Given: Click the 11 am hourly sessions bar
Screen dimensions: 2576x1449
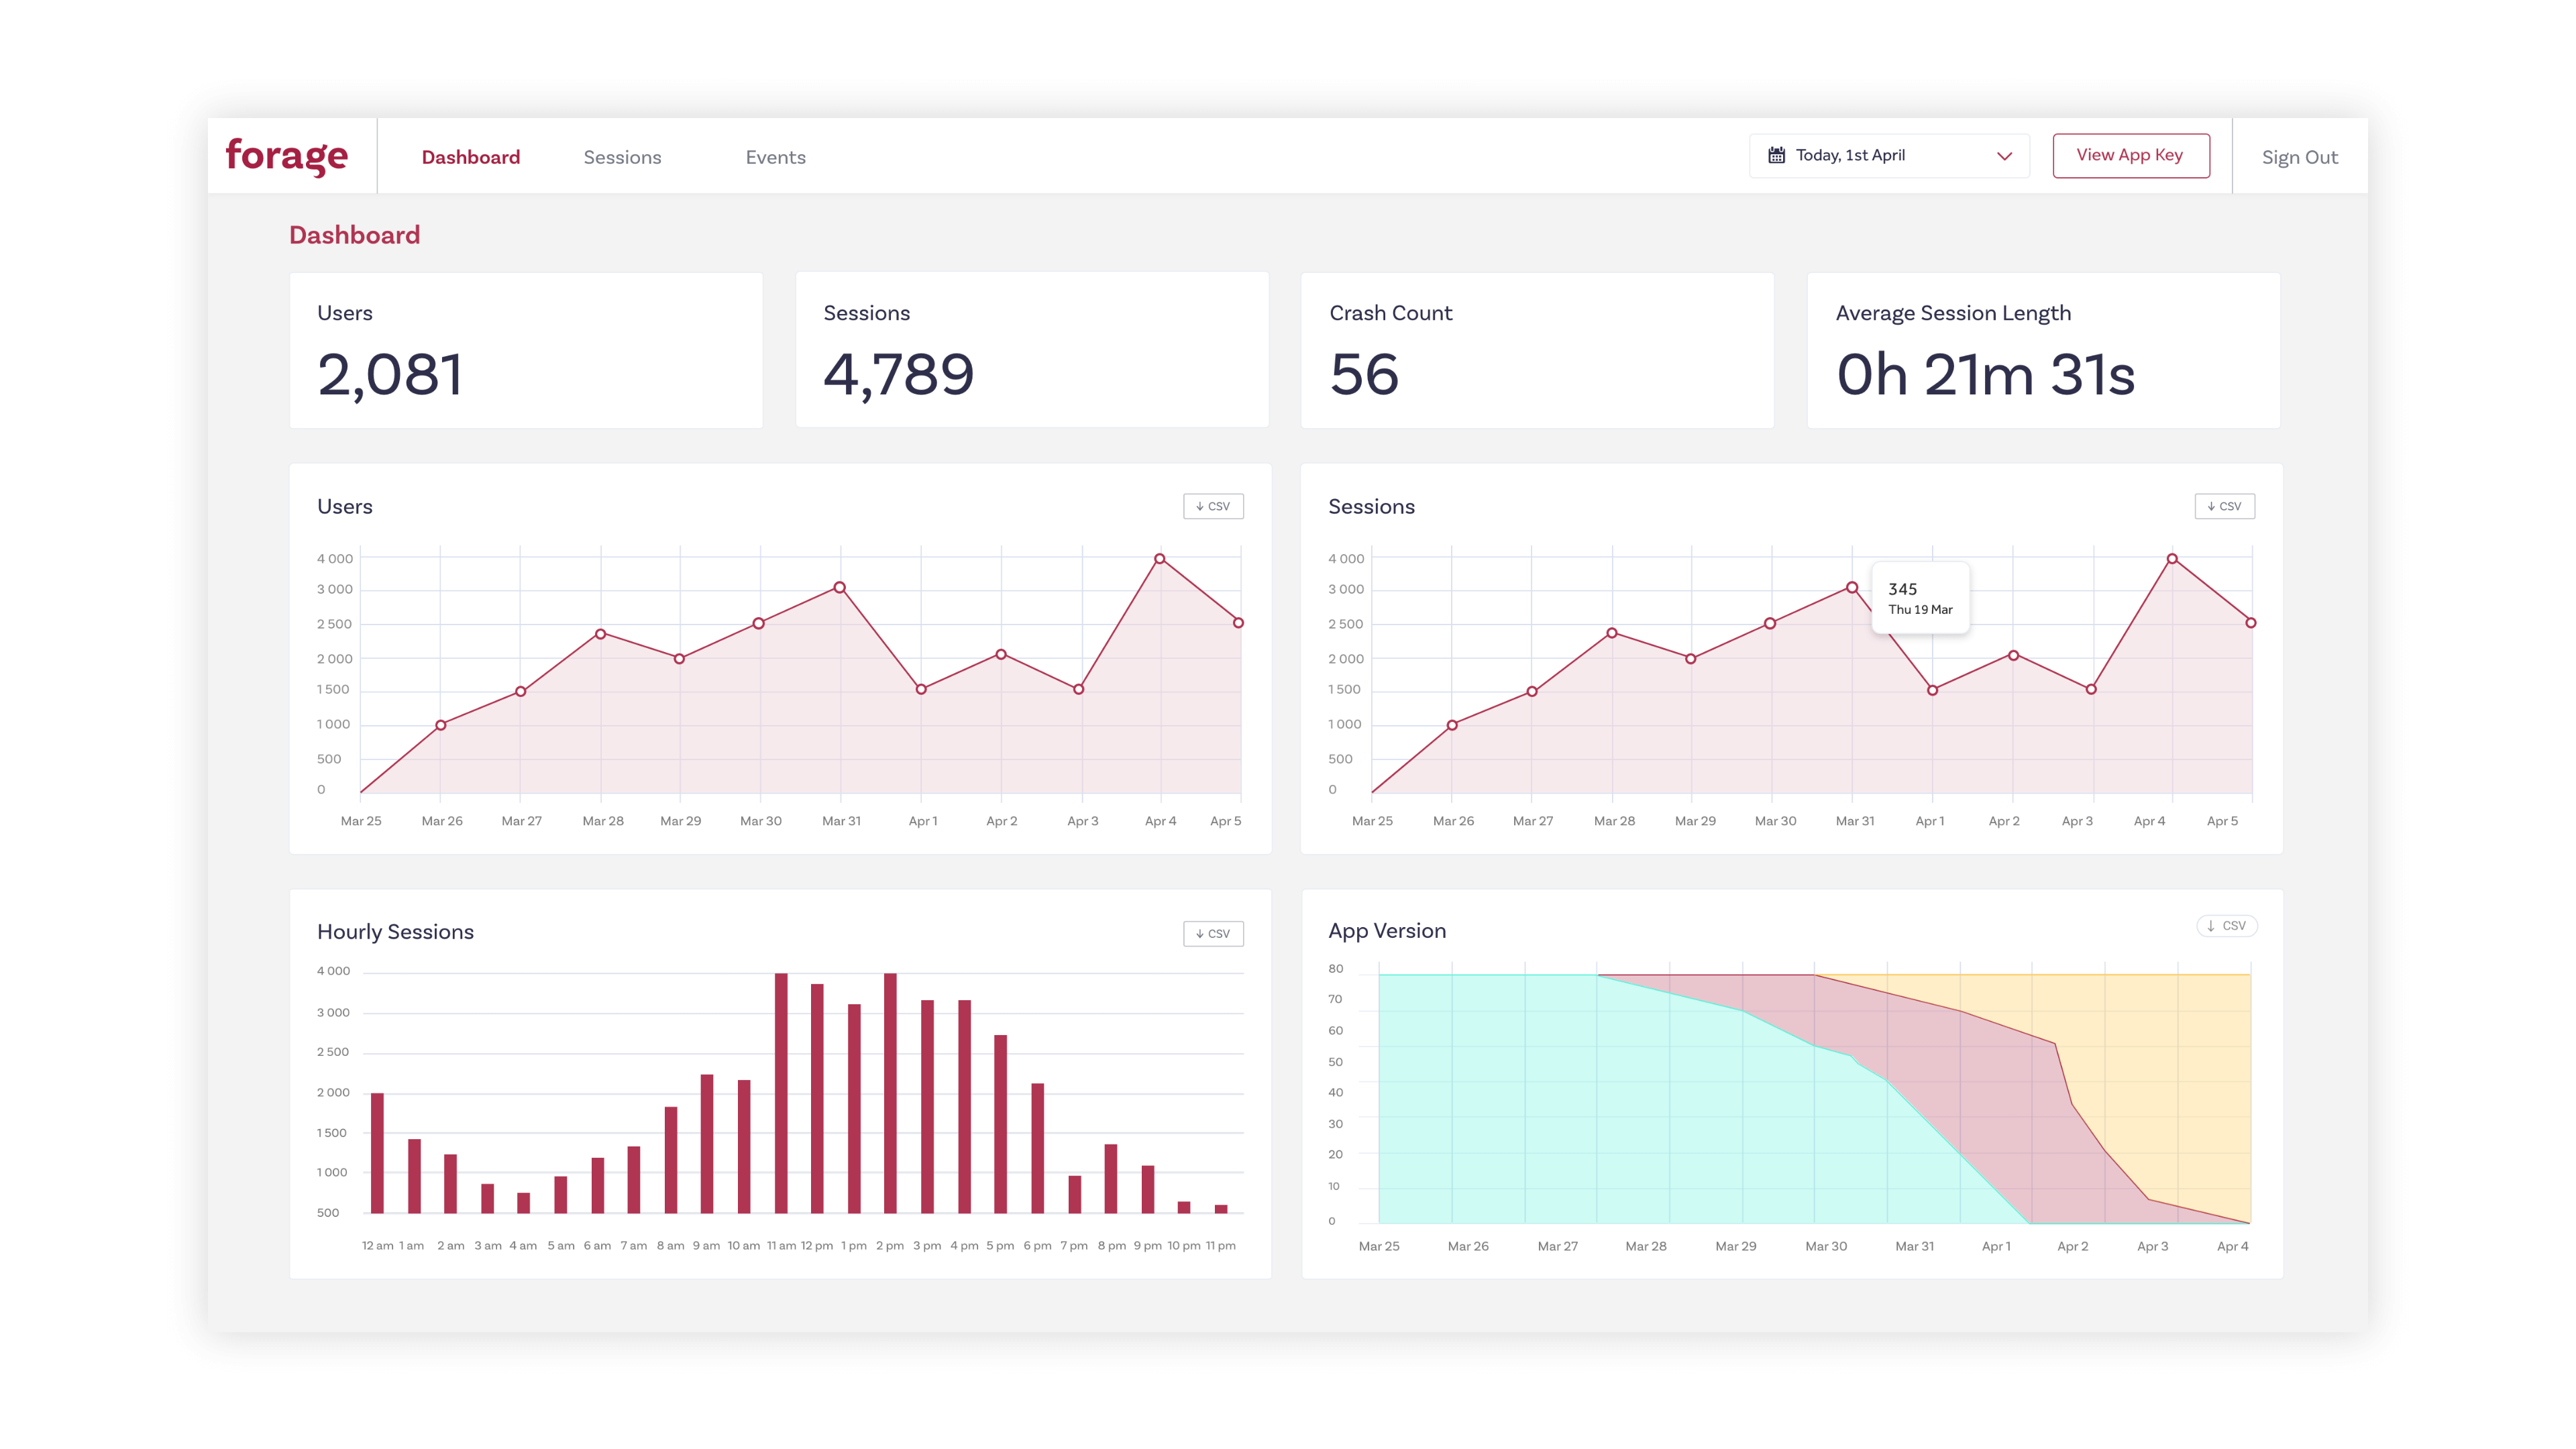Looking at the screenshot, I should [x=781, y=1093].
